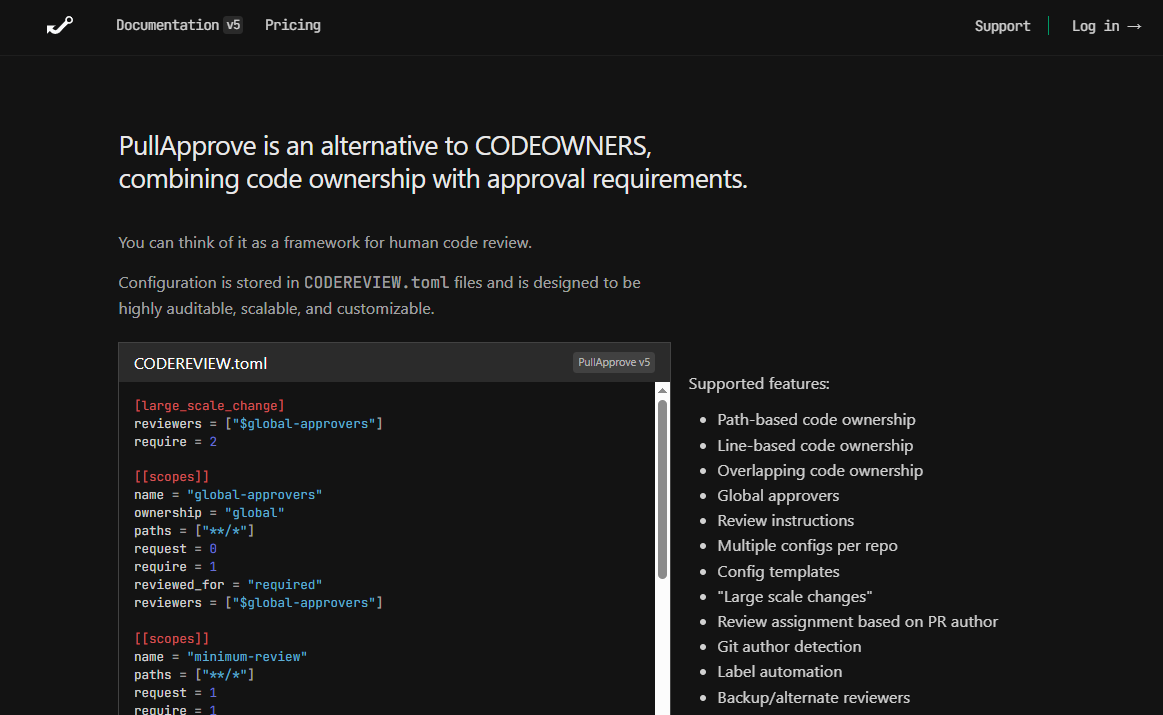Screen dimensions: 1163x715
Task: Click the inline CODEREVIEW.toml code text
Action: pos(377,283)
